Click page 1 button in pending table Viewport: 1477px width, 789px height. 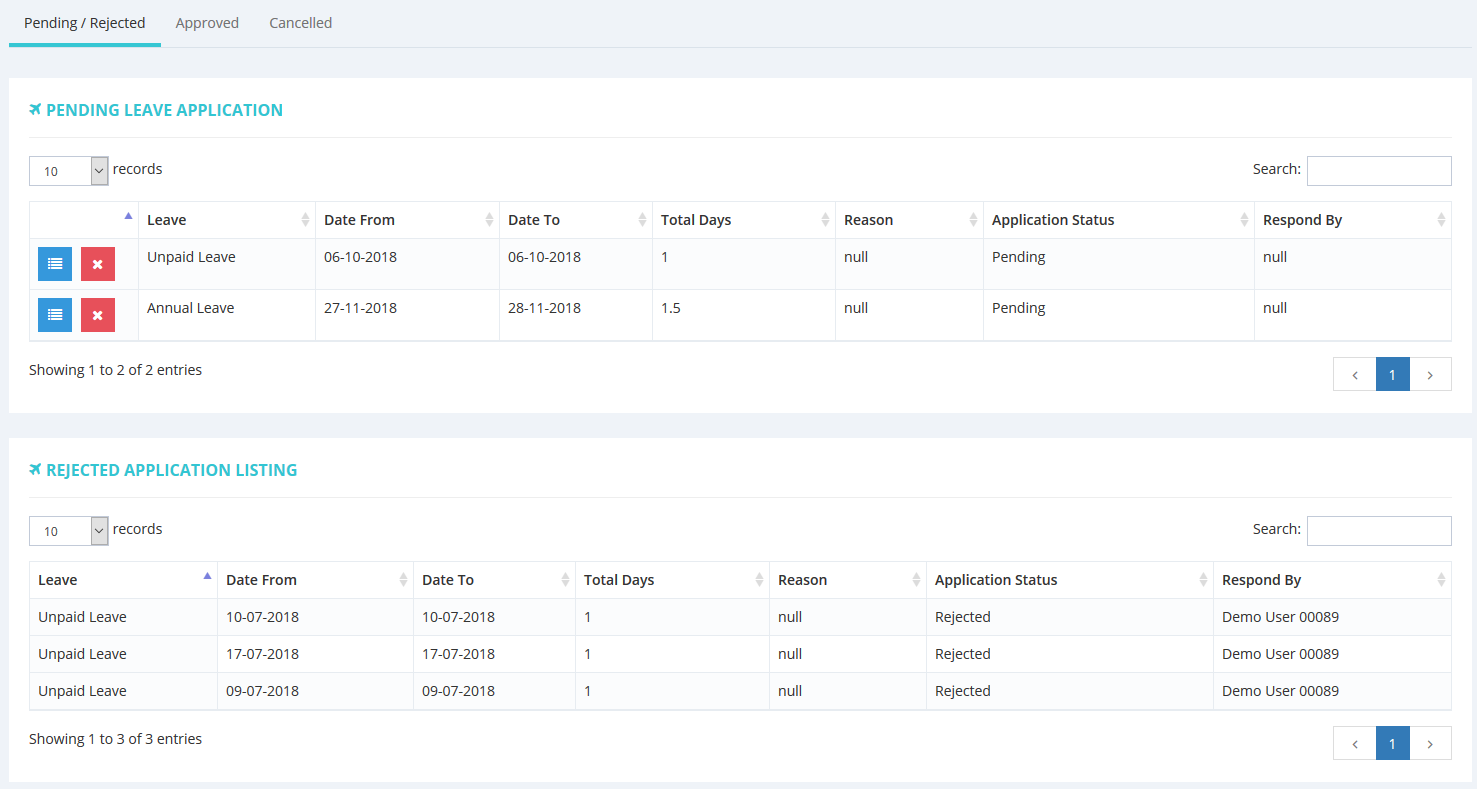(1392, 374)
